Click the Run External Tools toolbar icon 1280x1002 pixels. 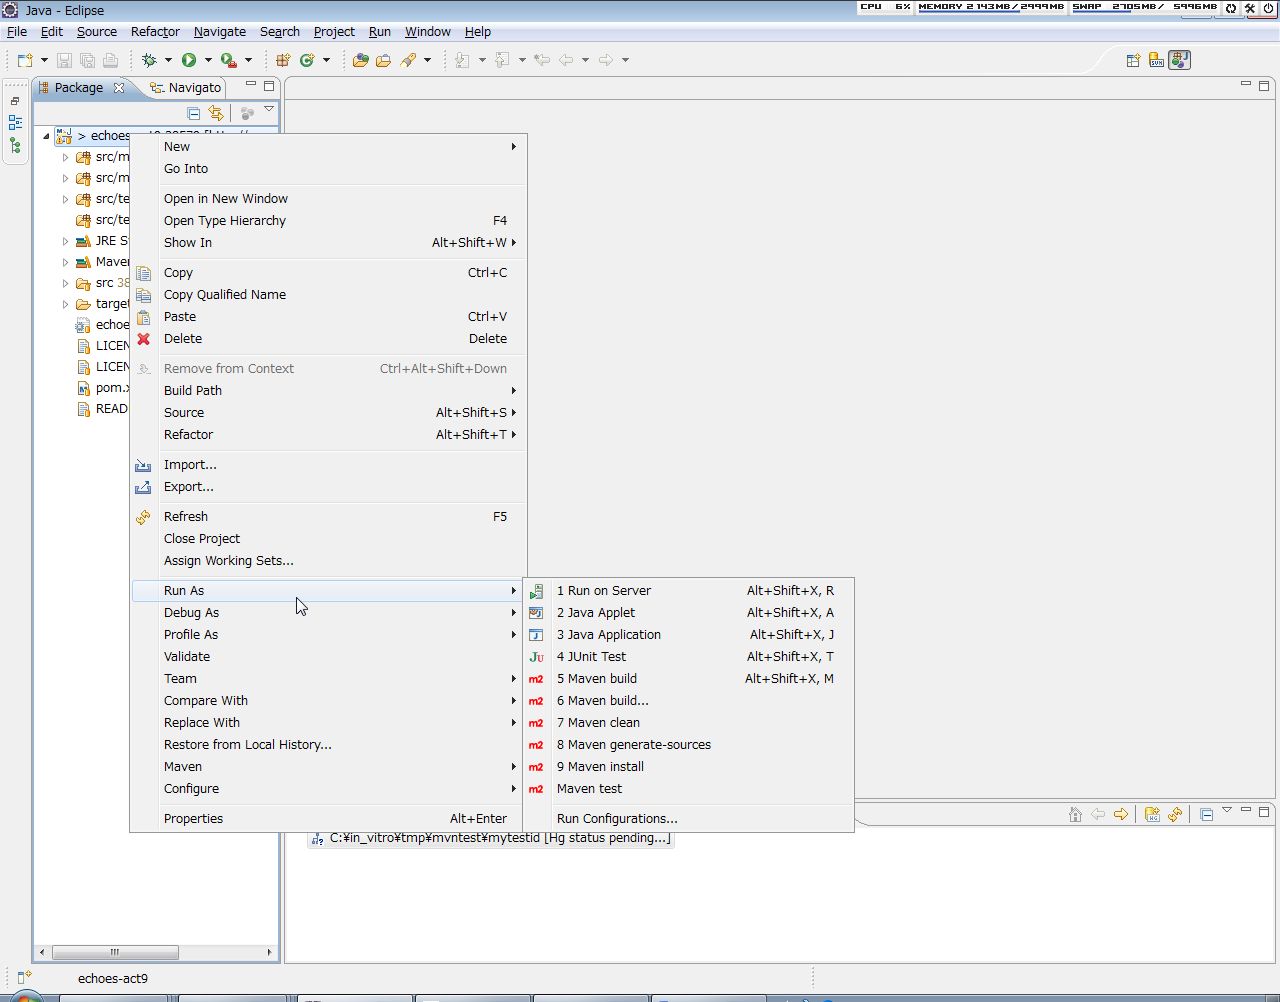(229, 60)
